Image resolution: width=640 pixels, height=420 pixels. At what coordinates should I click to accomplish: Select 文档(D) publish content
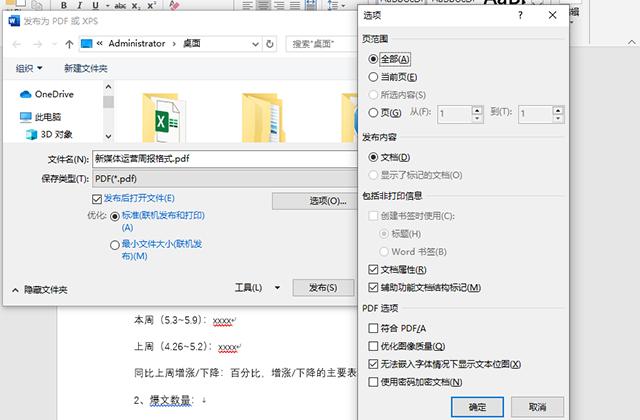373,157
